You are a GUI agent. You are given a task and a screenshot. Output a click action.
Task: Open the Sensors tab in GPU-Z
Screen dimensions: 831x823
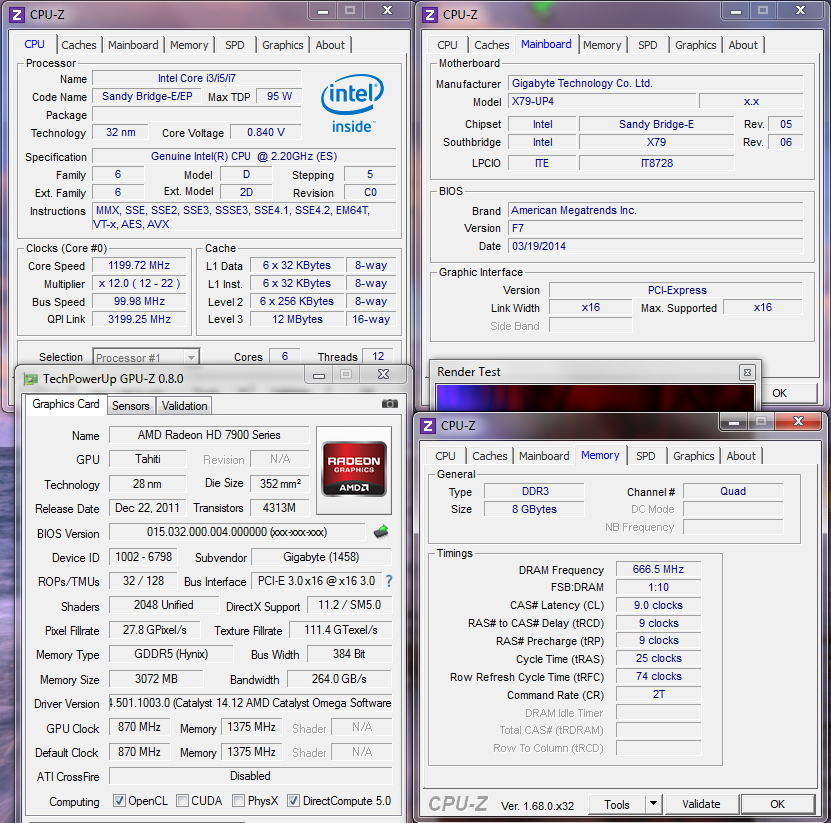(x=130, y=406)
